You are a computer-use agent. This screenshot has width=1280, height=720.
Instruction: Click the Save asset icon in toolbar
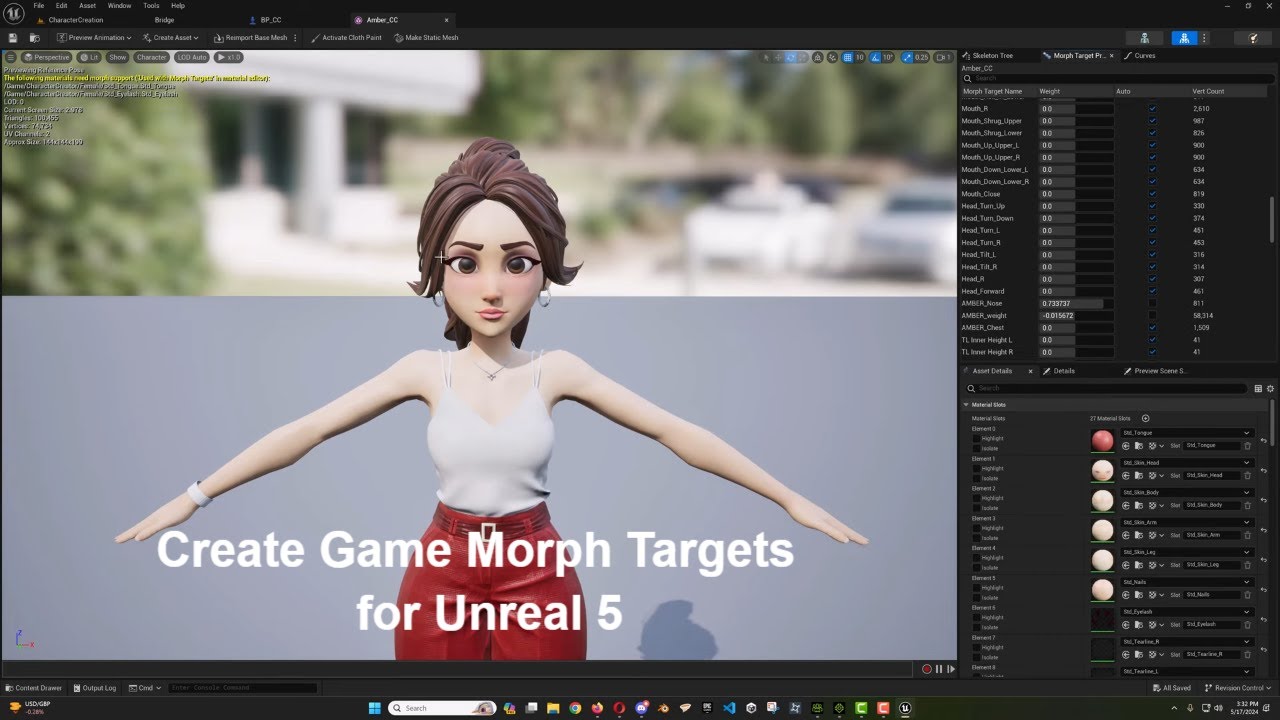tap(13, 38)
